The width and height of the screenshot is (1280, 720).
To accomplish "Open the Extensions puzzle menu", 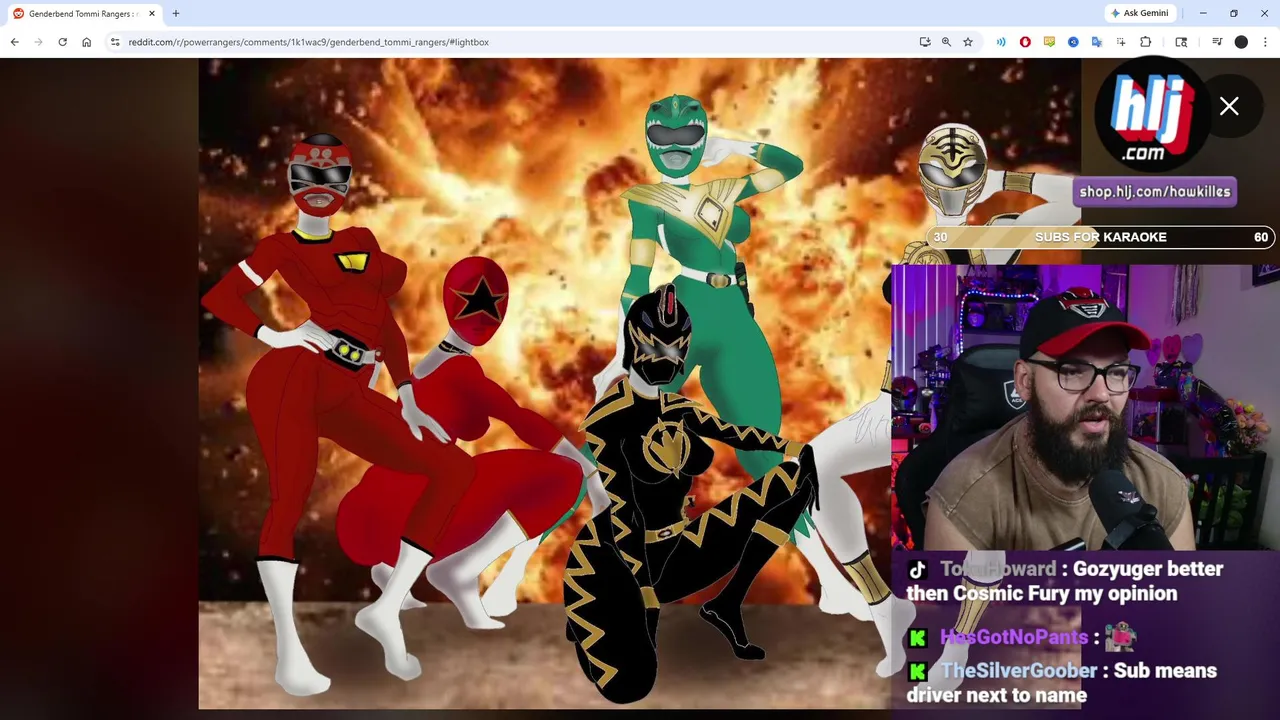I will [1146, 42].
